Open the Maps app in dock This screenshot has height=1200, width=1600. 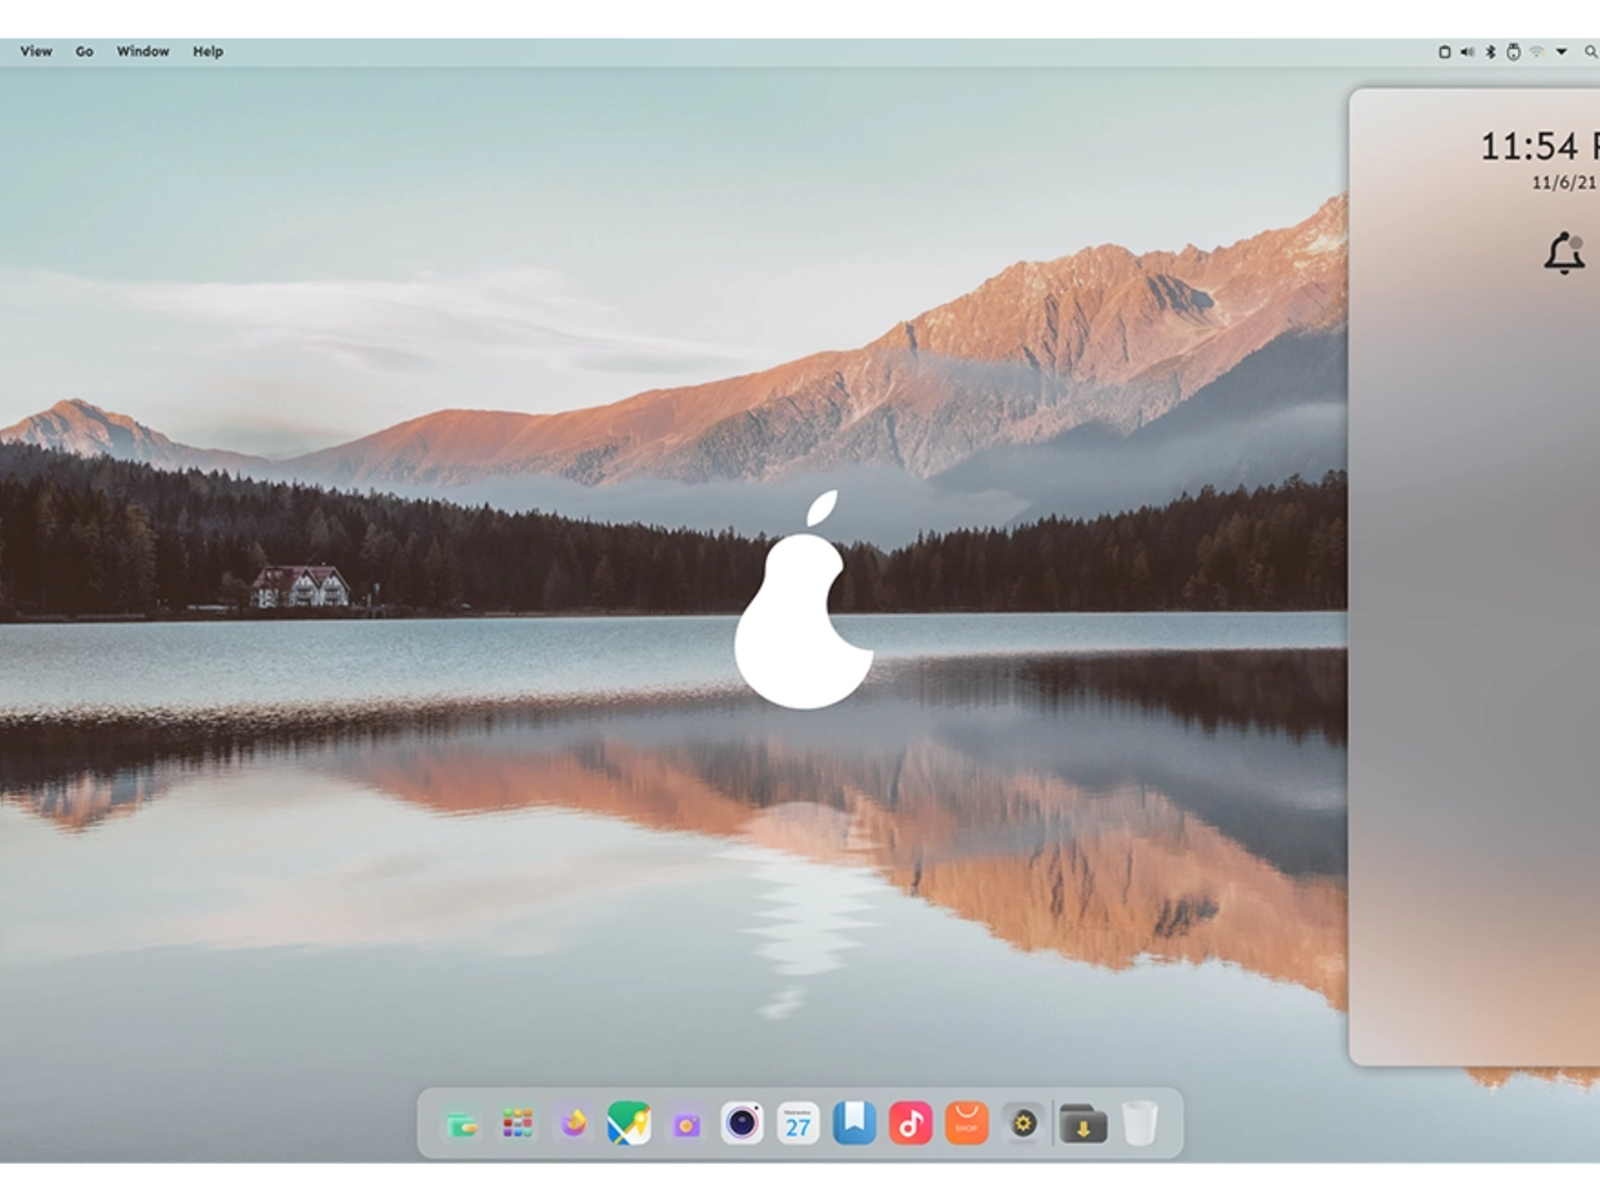coord(629,1124)
